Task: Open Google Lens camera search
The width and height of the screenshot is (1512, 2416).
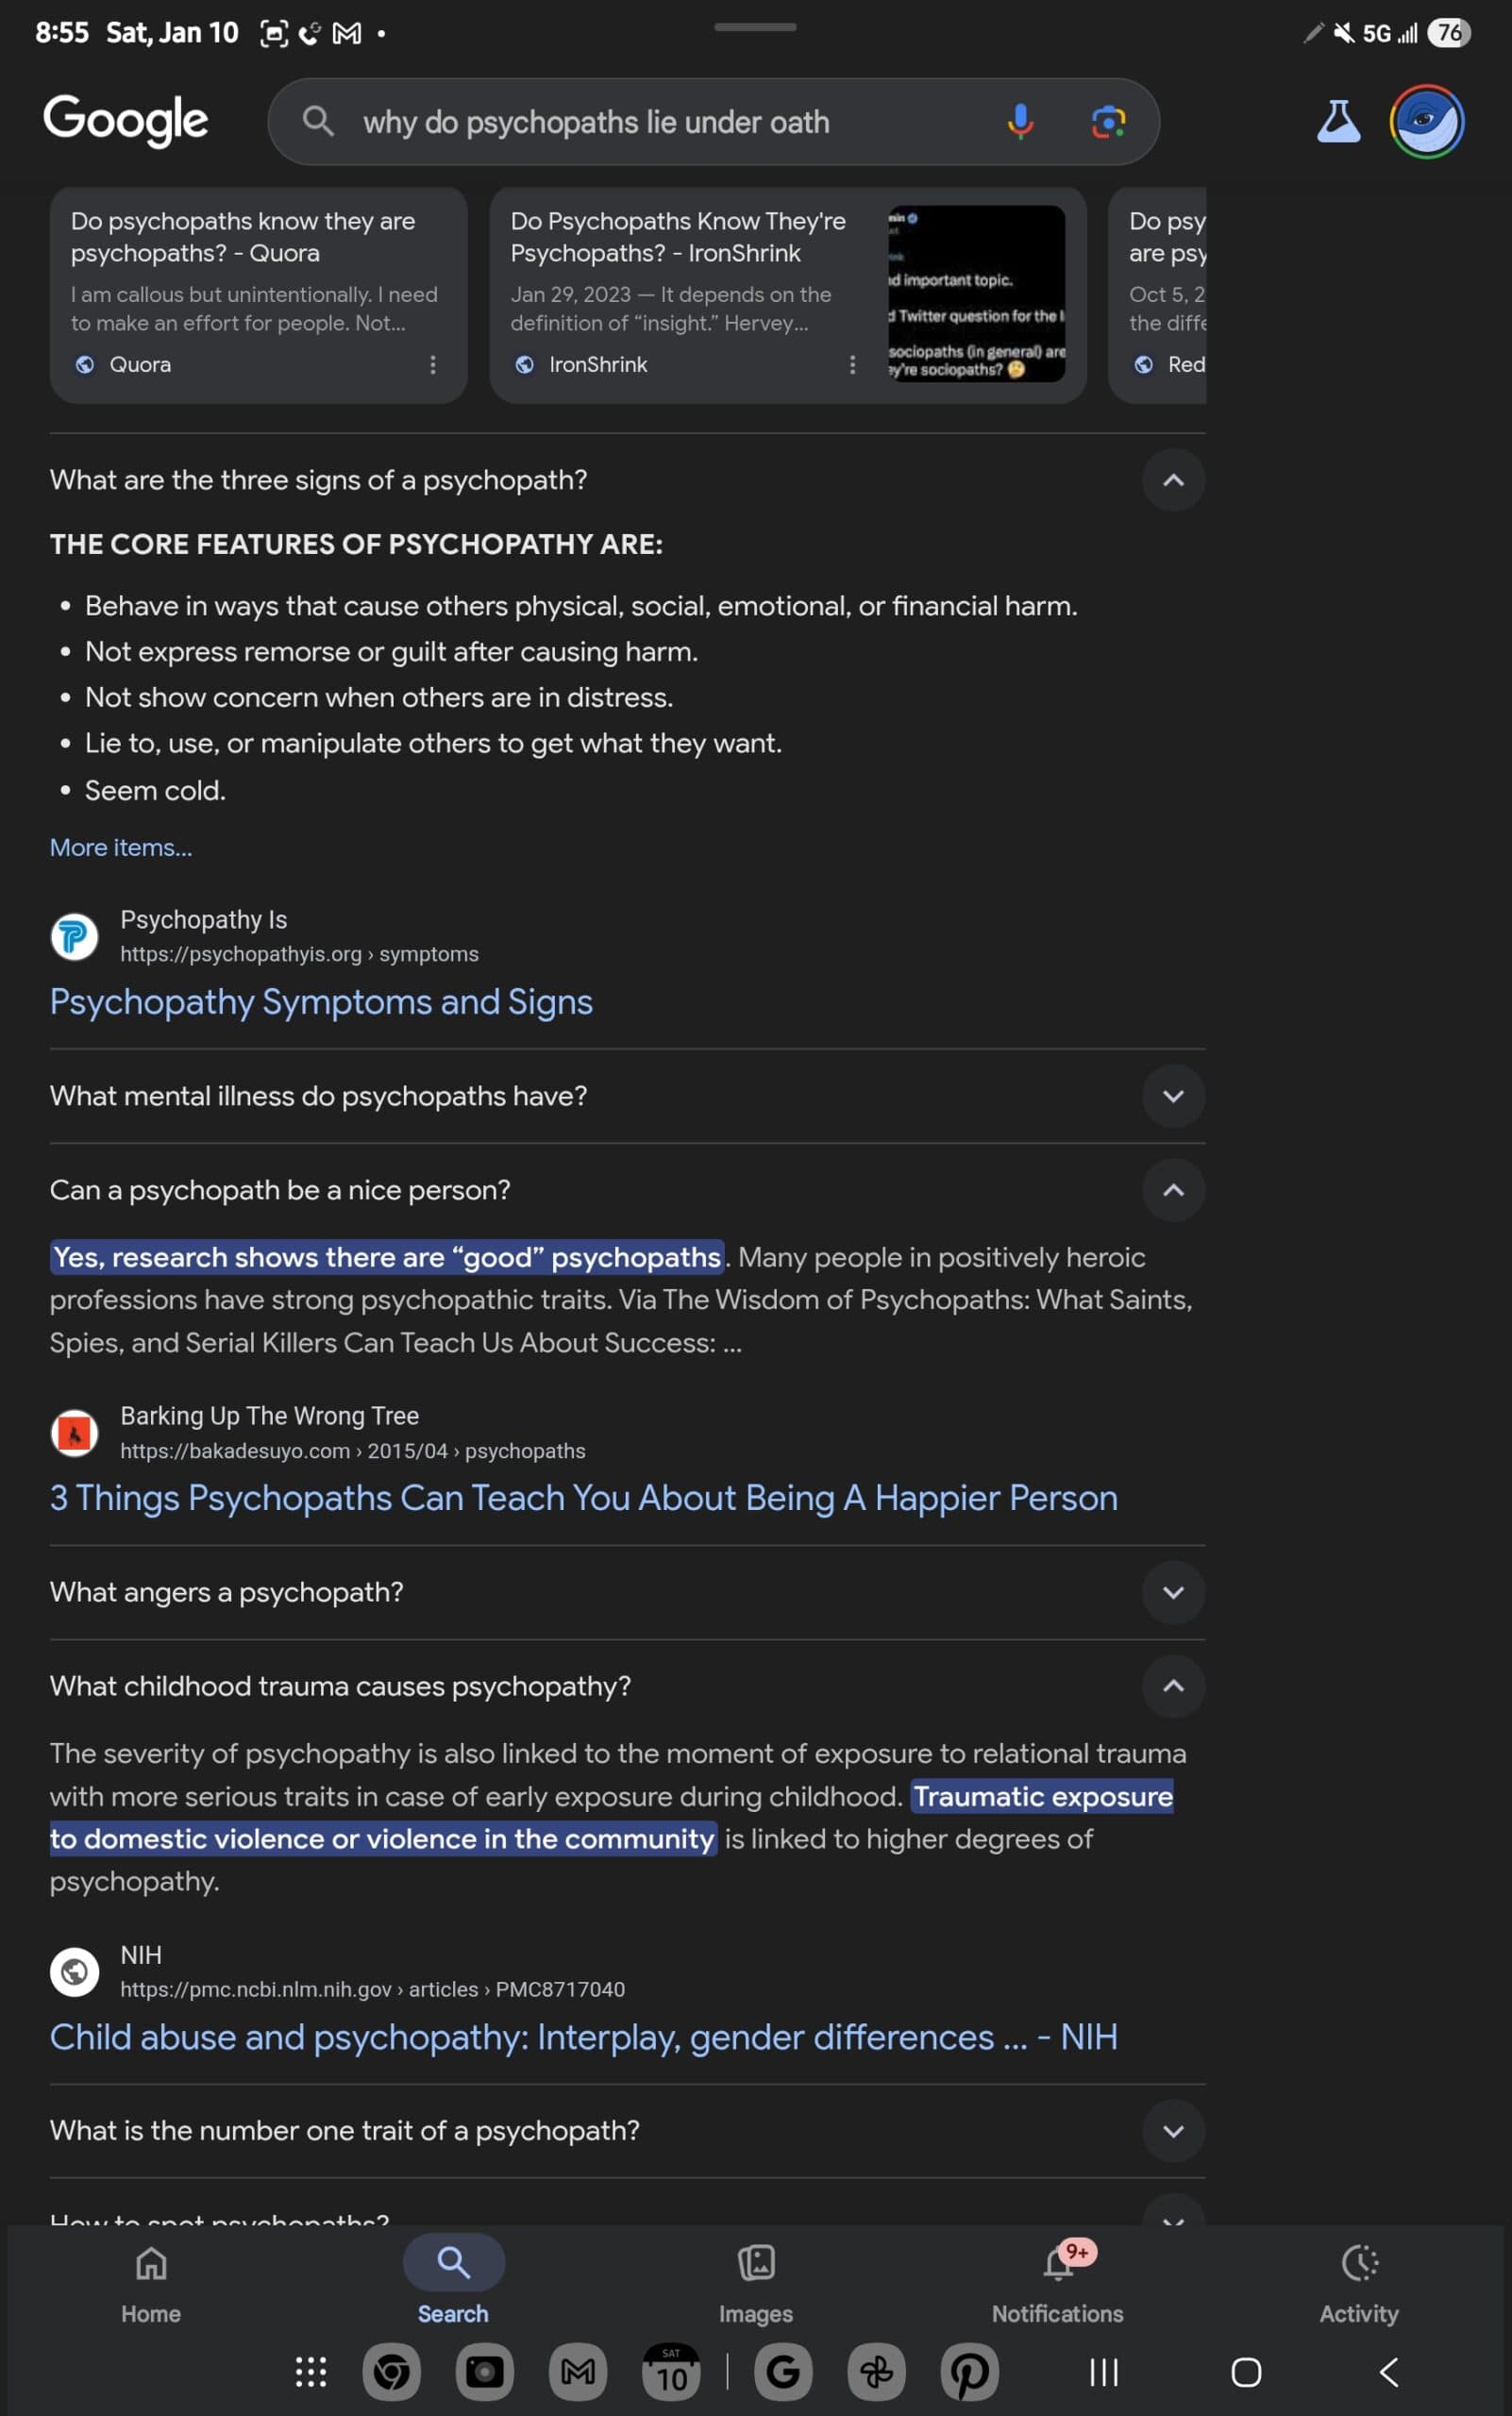Action: 1107,122
